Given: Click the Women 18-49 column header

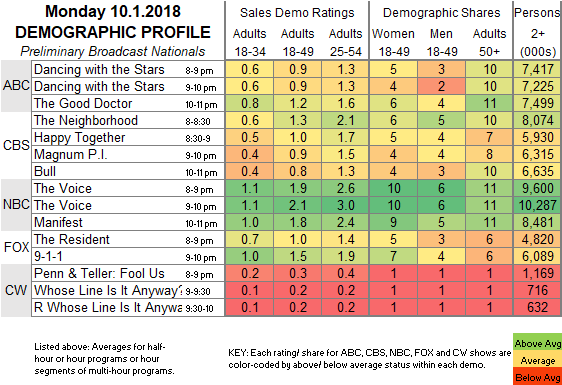Looking at the screenshot, I should coord(394,43).
